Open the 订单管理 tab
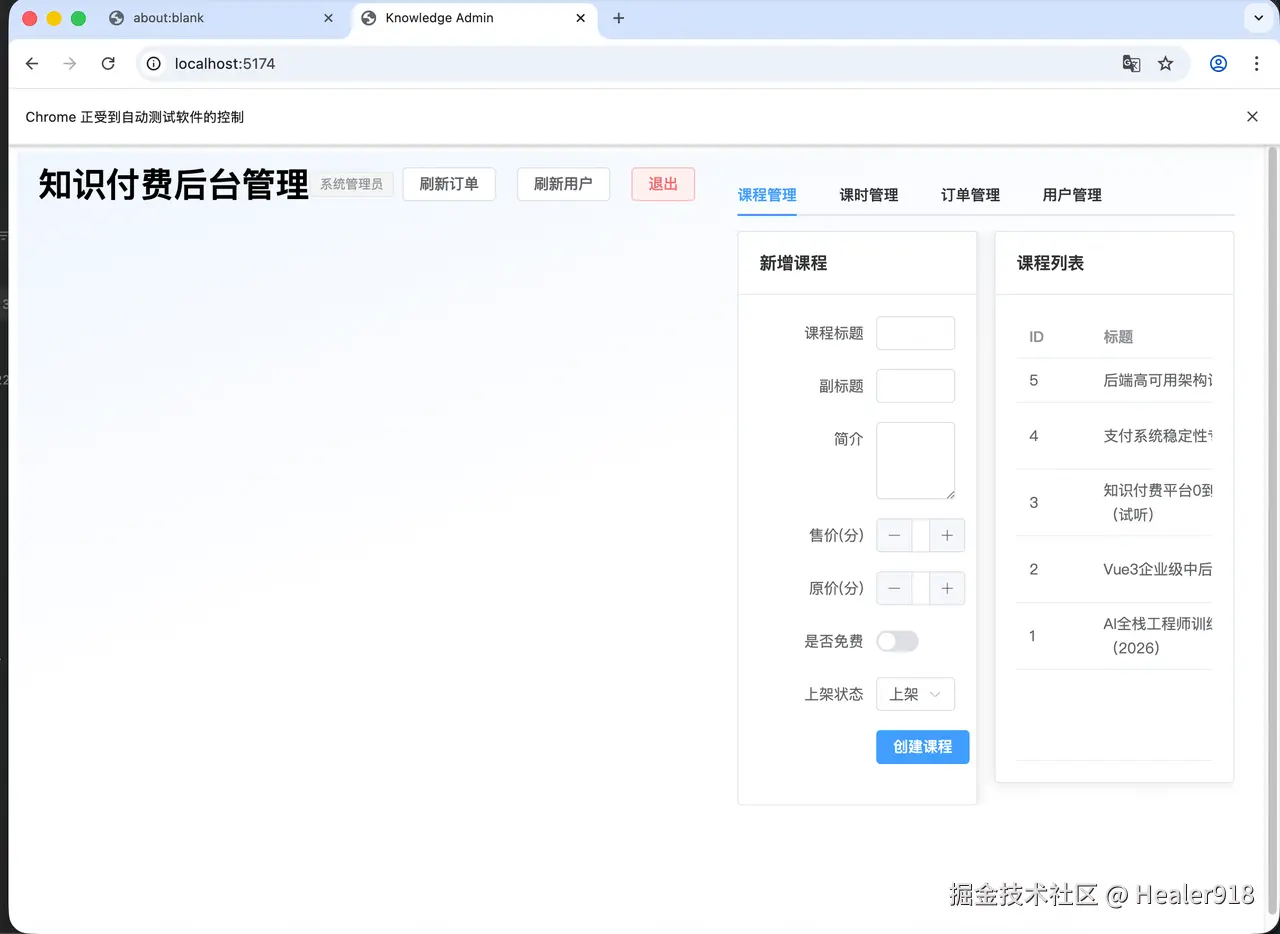 click(970, 195)
